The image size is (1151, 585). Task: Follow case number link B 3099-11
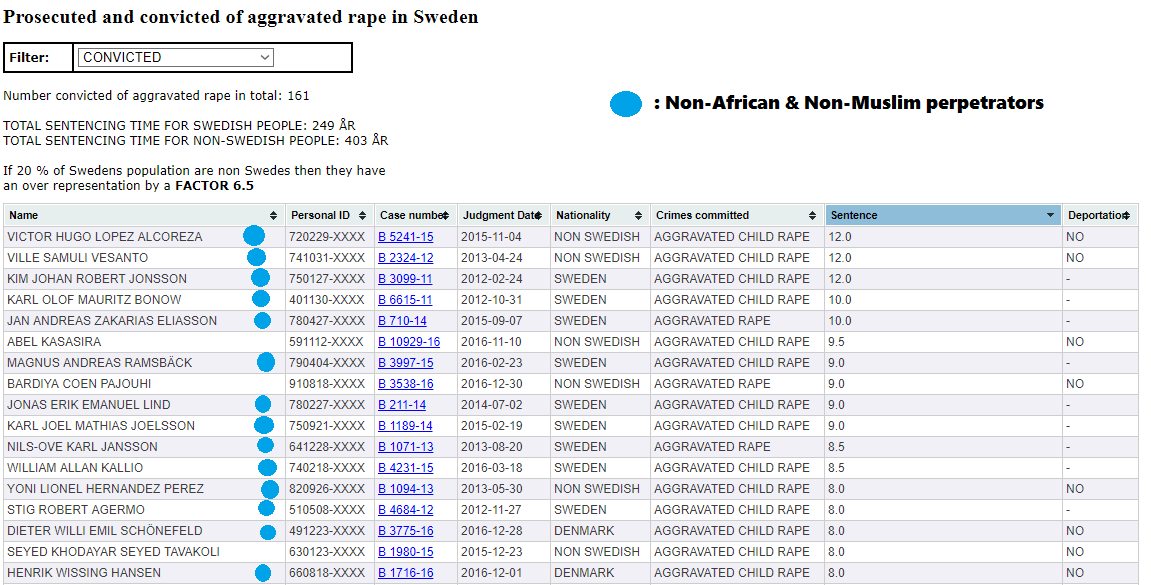pos(405,279)
